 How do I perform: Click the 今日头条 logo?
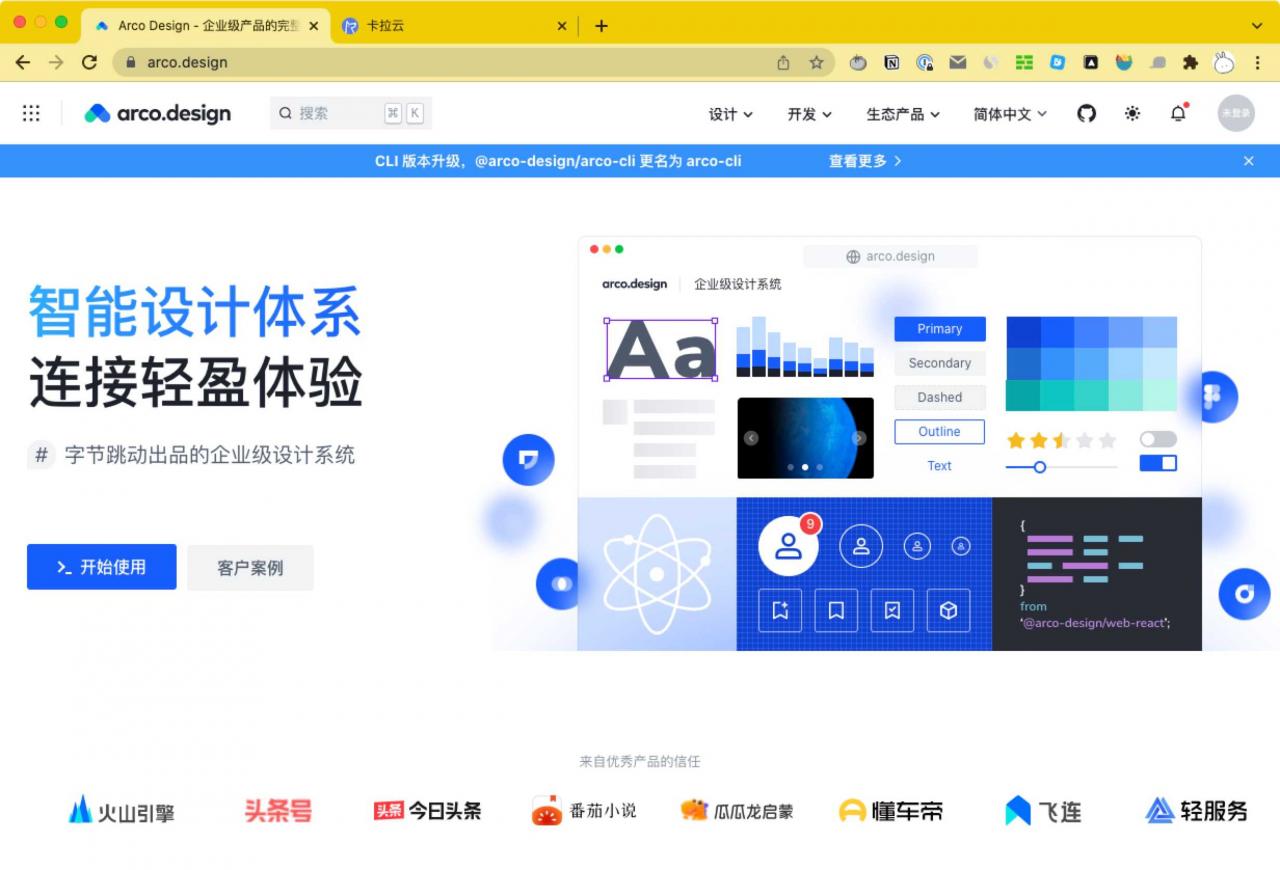(427, 810)
